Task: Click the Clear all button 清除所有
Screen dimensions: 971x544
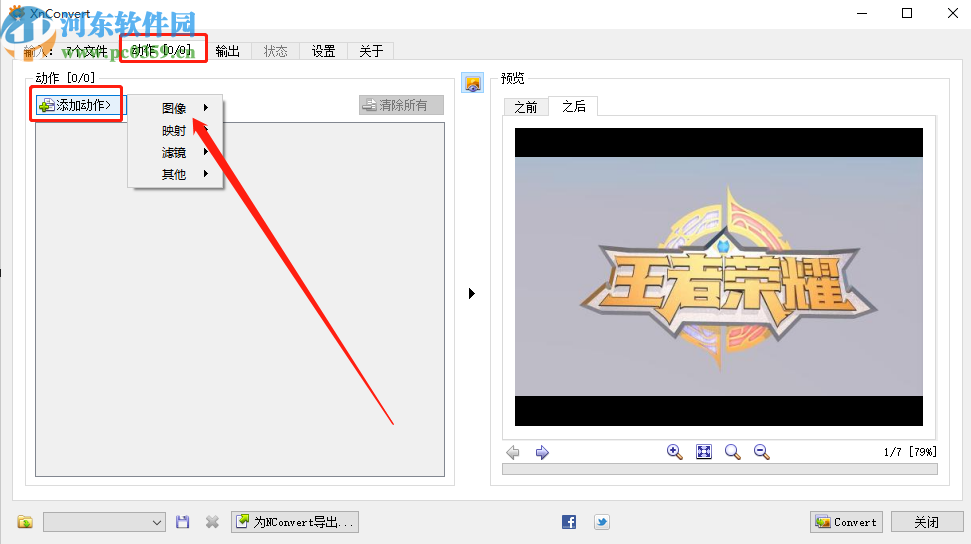Action: (401, 105)
